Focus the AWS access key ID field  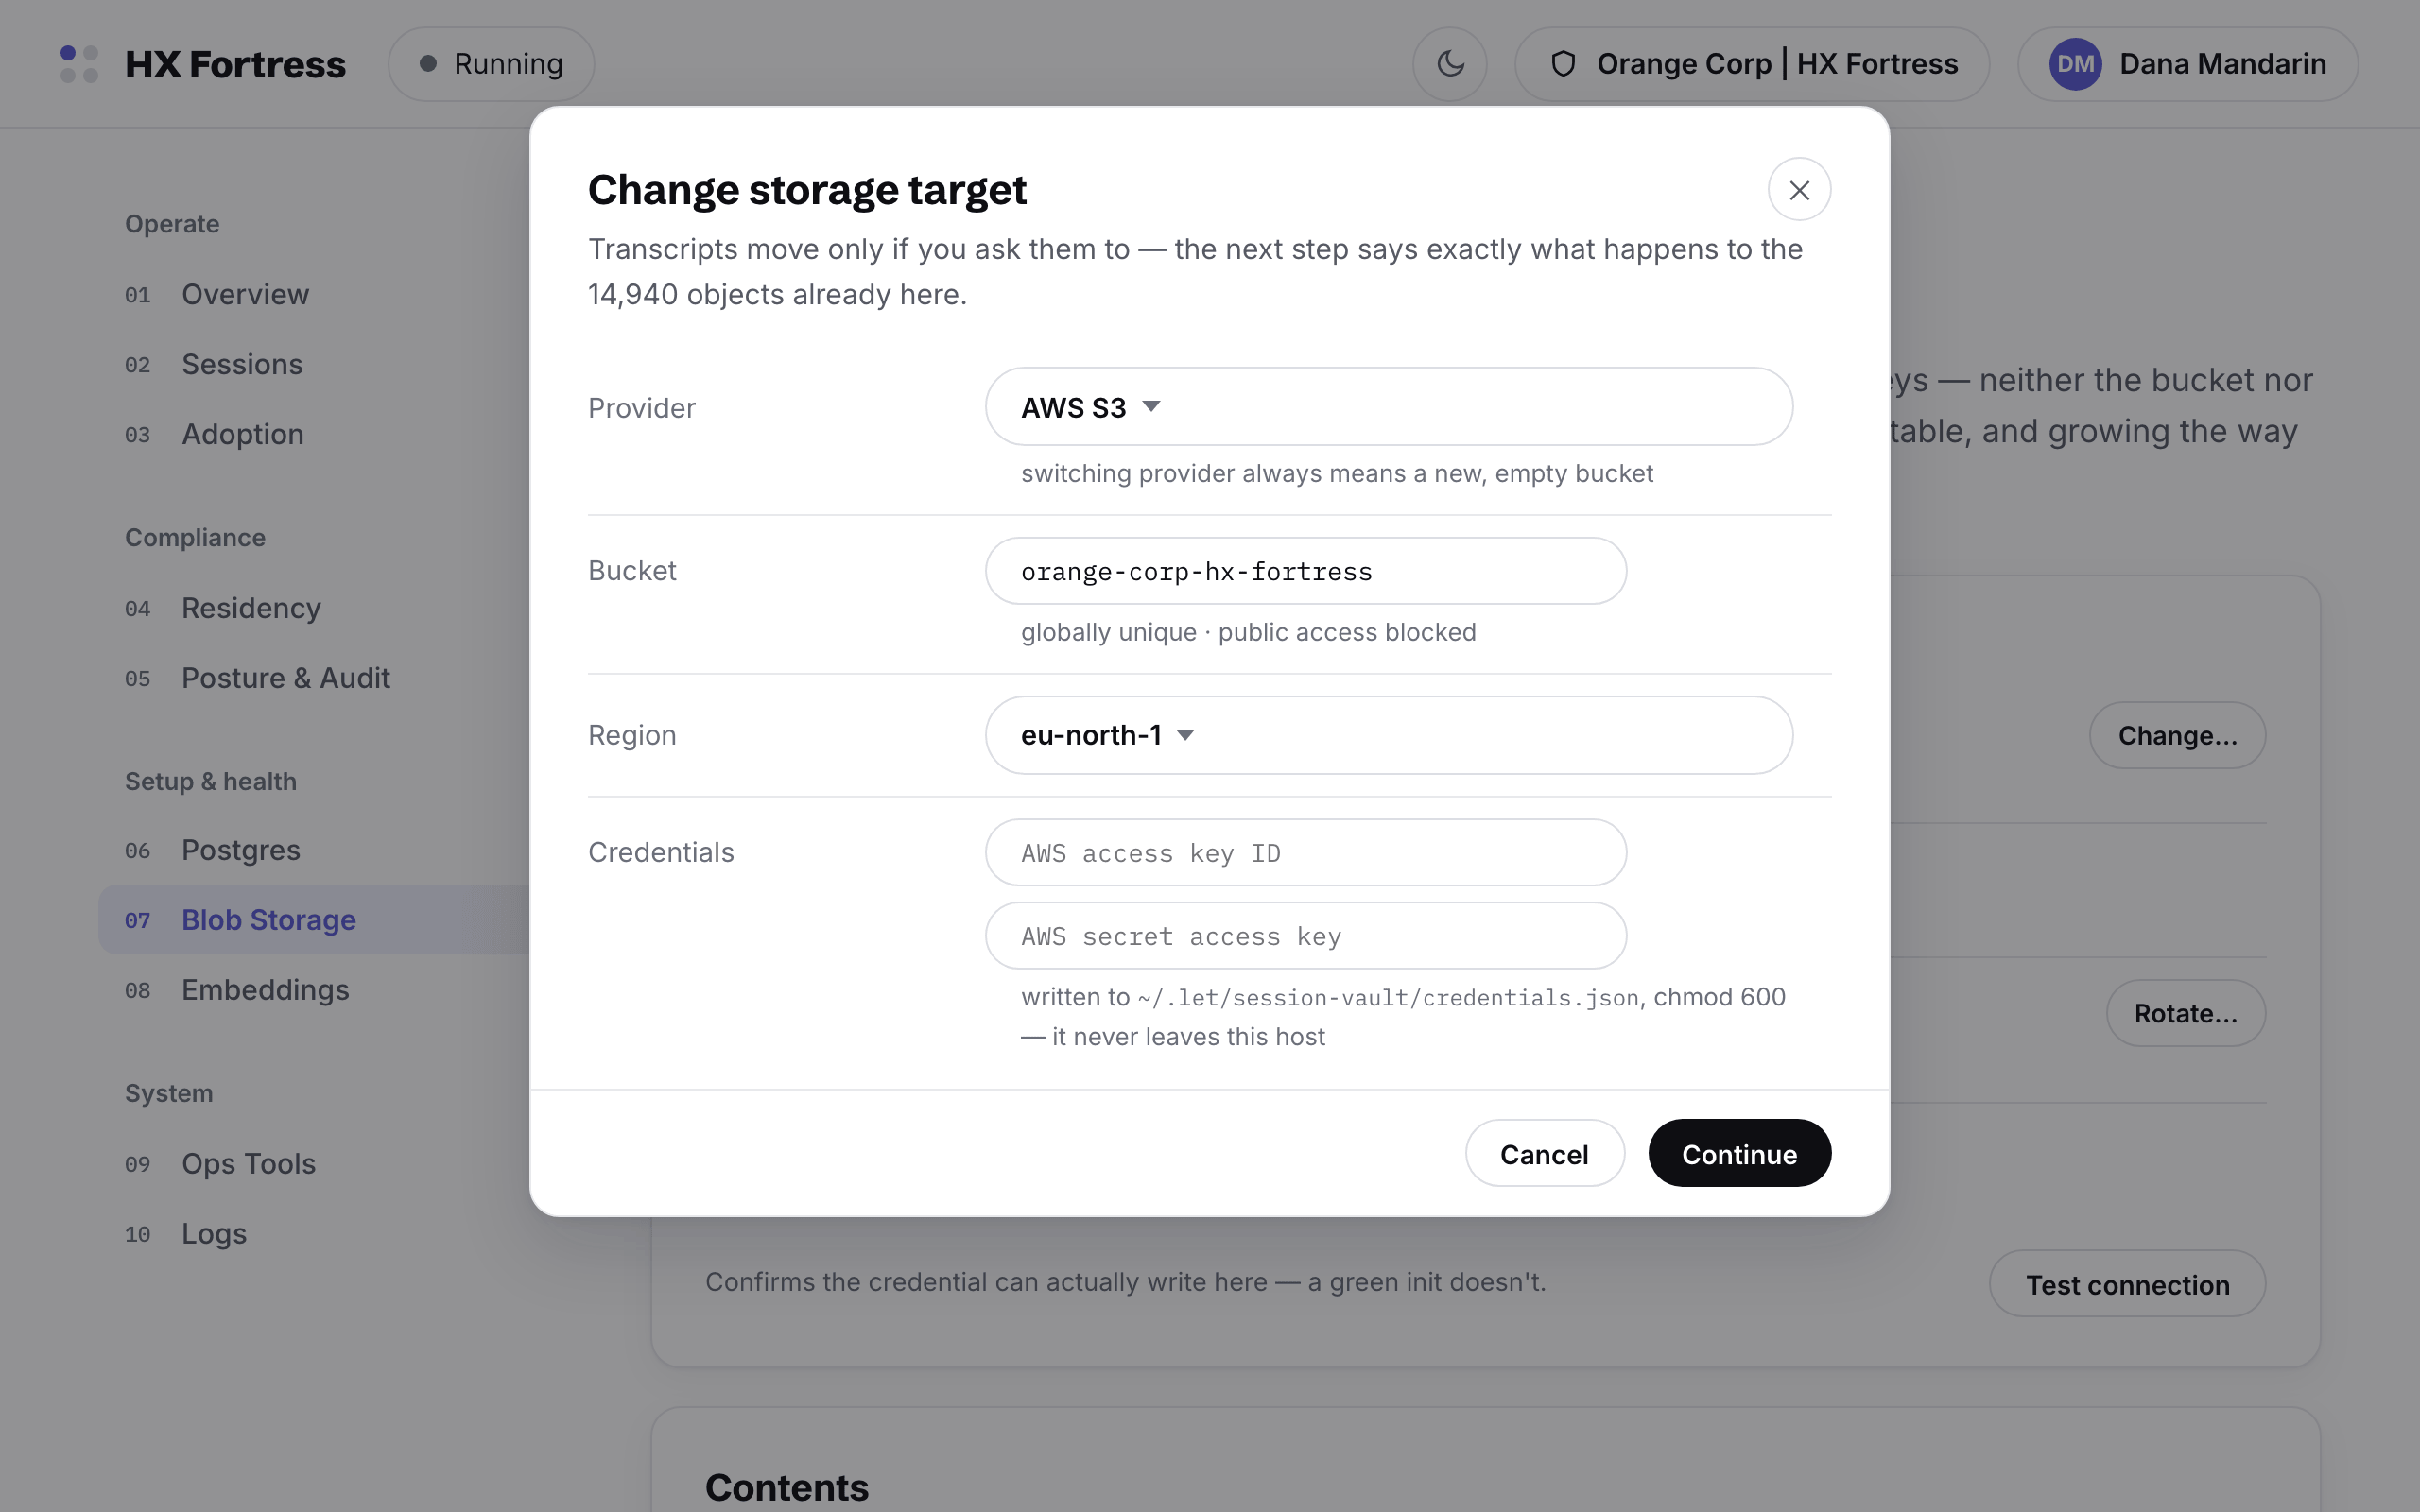coord(1306,853)
